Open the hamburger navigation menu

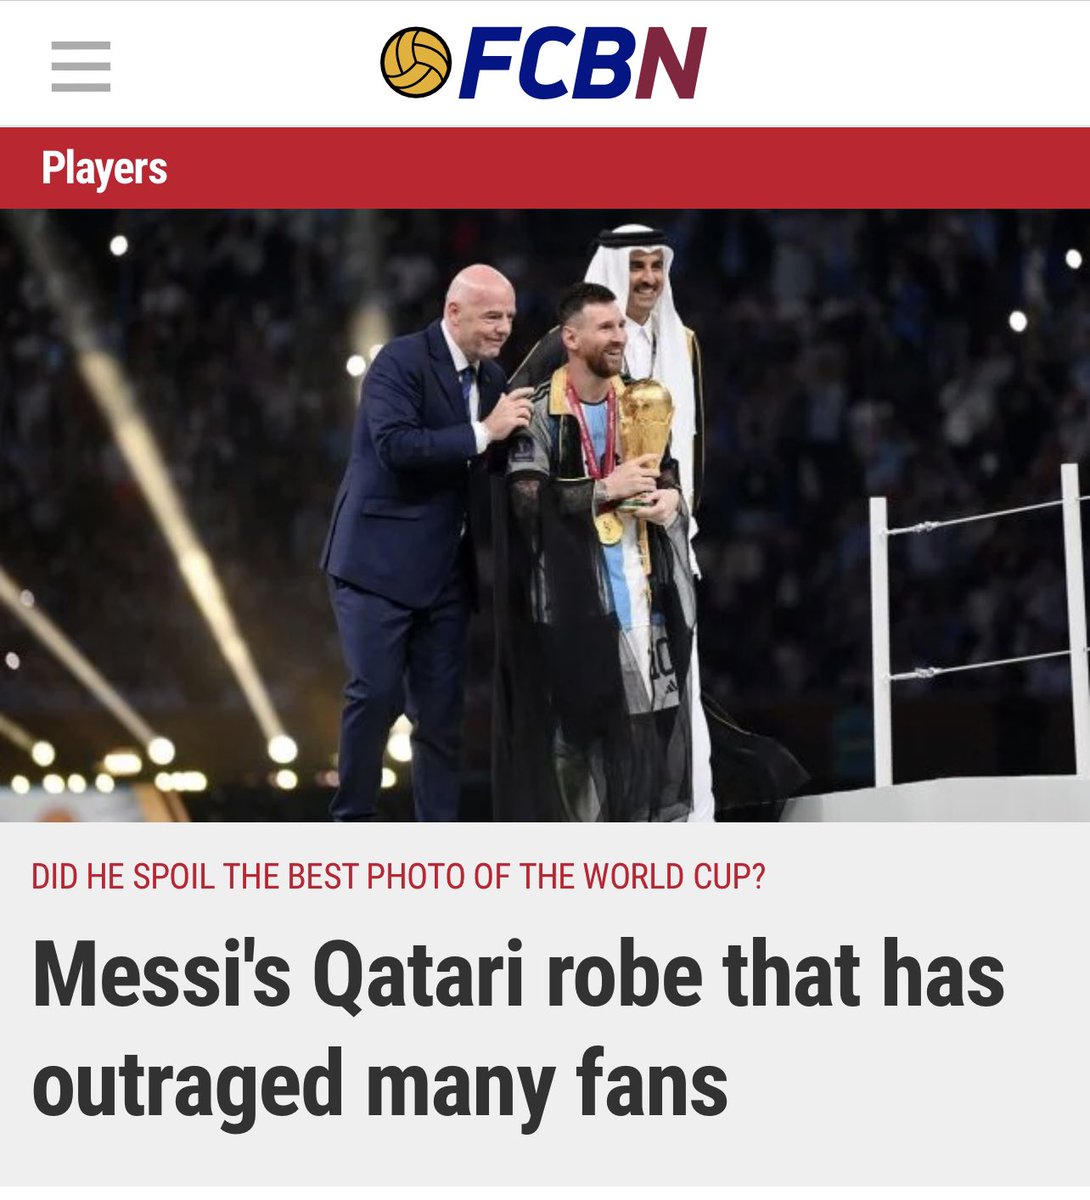[x=81, y=66]
